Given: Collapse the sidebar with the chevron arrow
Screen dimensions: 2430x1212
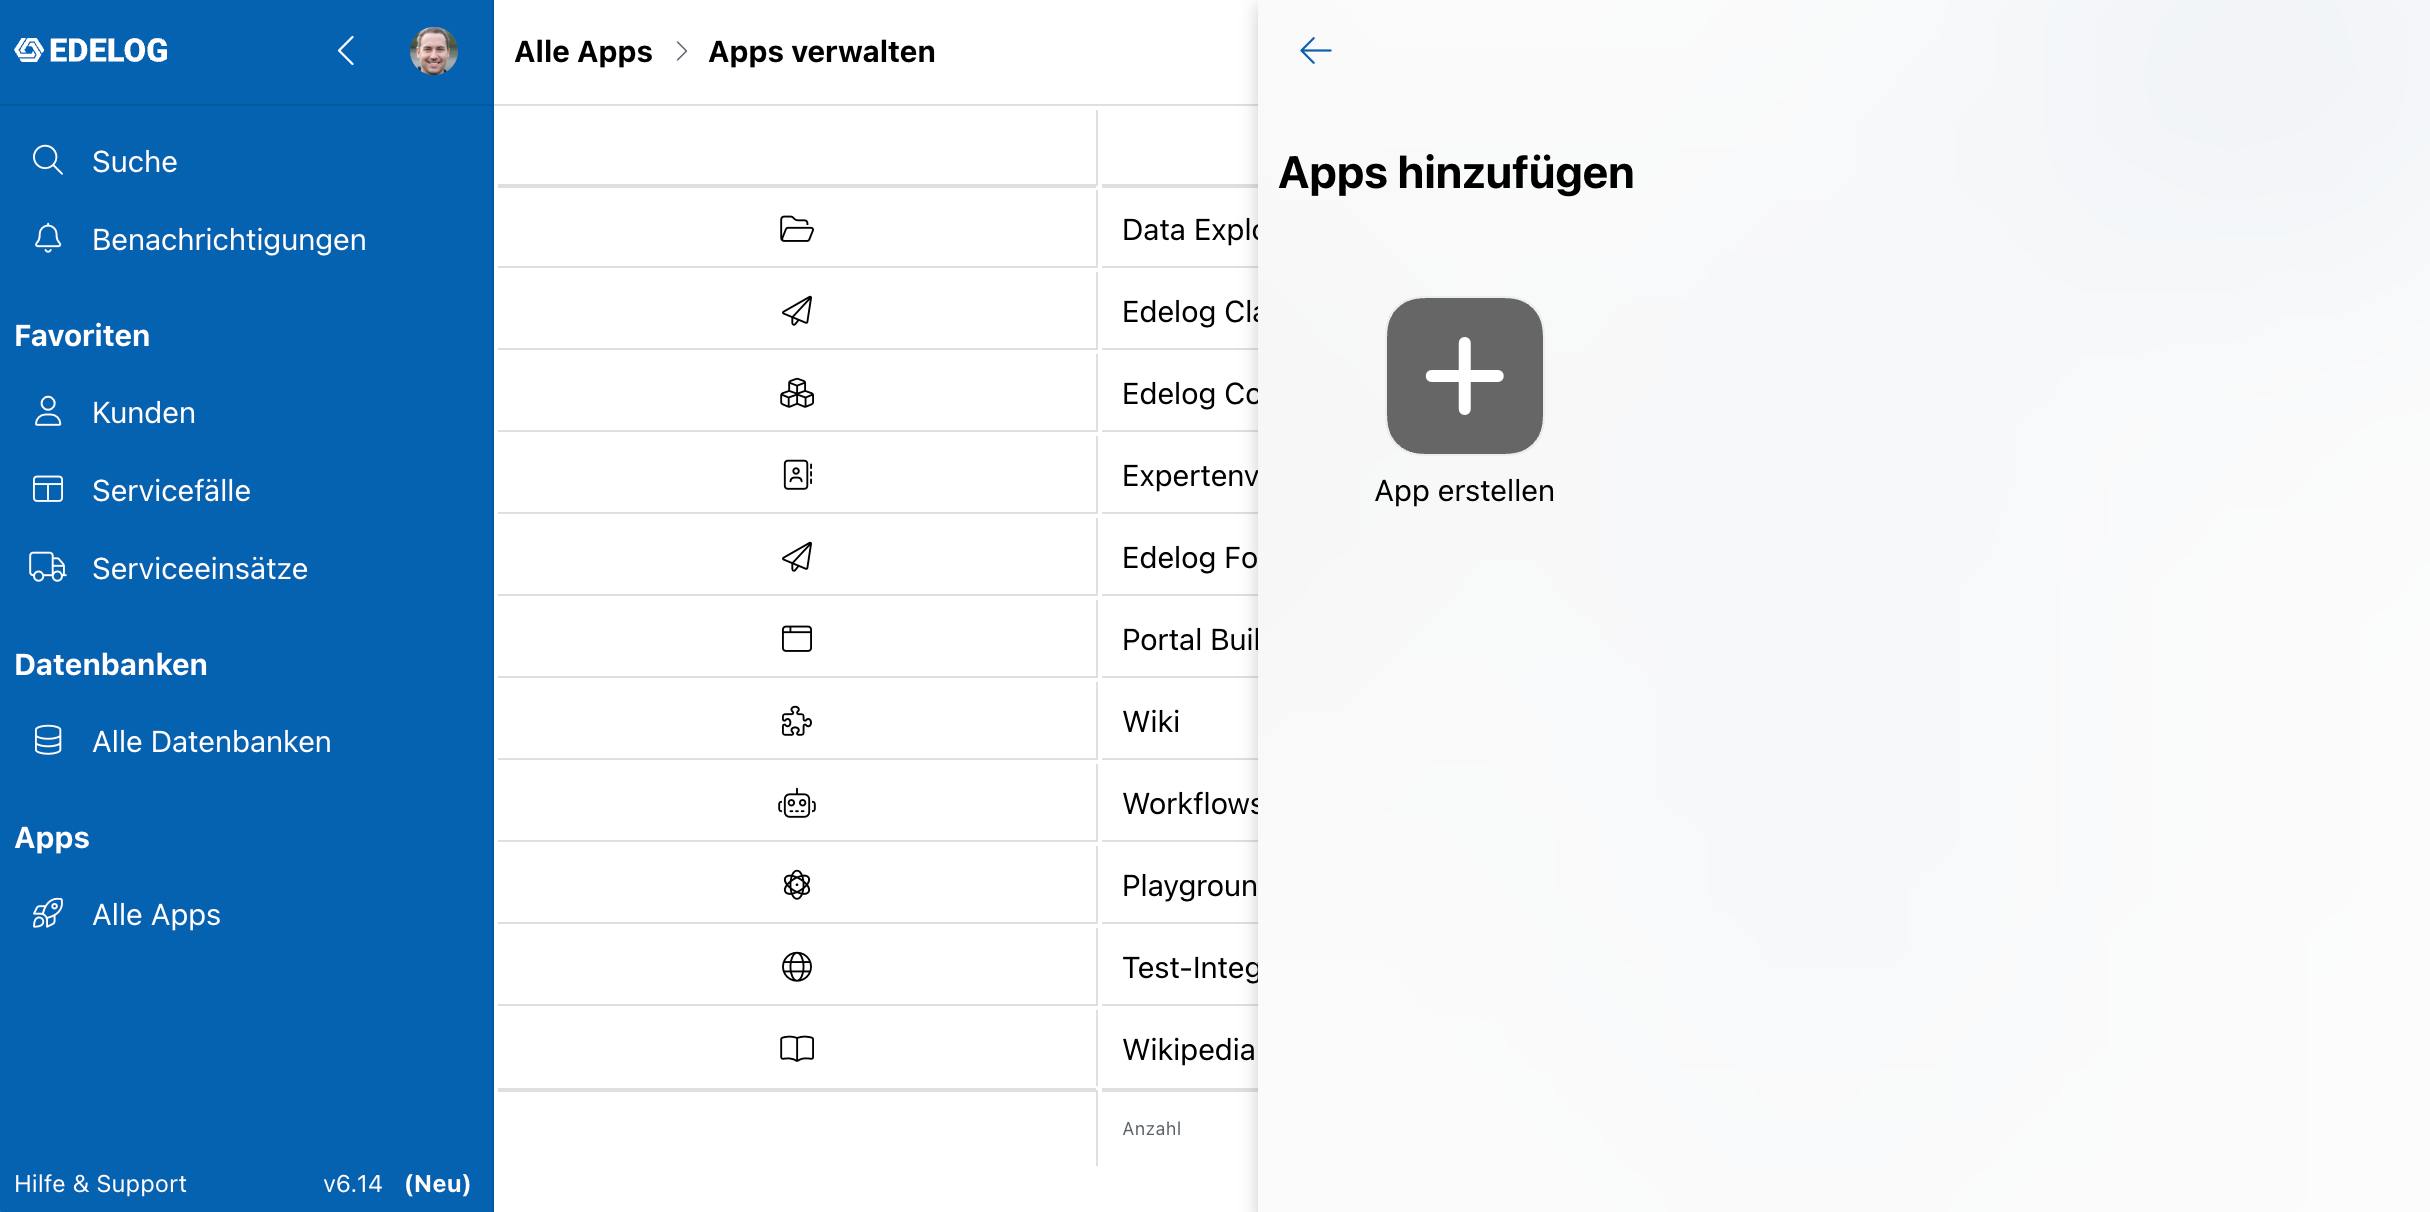Looking at the screenshot, I should [x=346, y=51].
